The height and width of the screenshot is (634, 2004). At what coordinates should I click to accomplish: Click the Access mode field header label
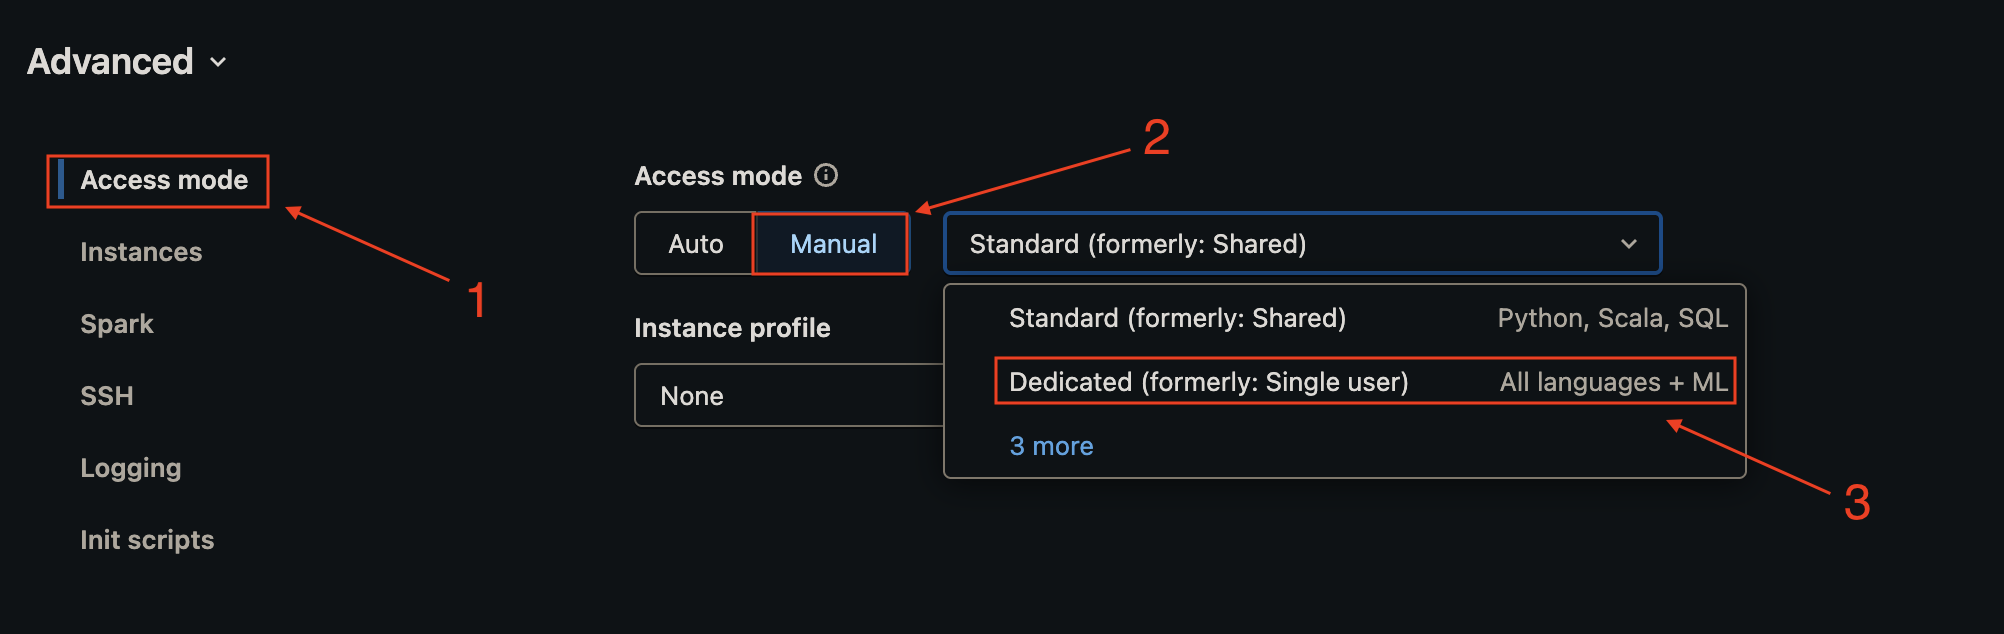pos(718,175)
